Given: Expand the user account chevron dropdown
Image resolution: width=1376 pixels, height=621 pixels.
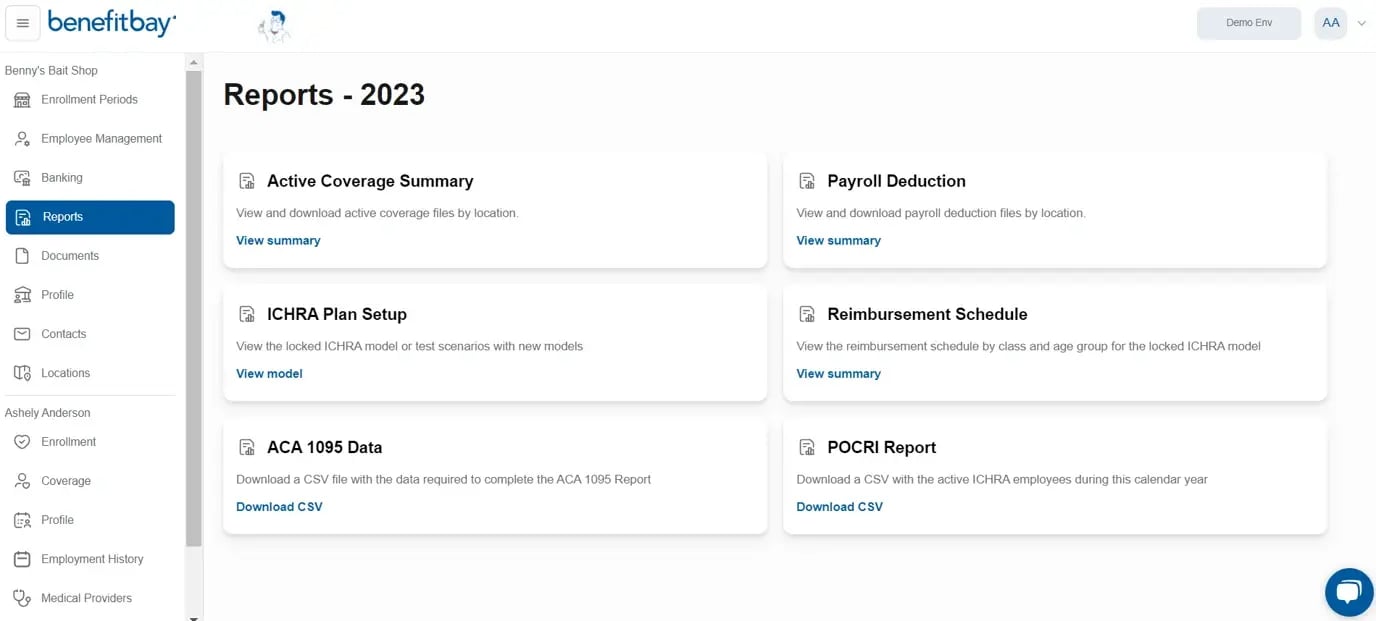Looking at the screenshot, I should (x=1361, y=23).
